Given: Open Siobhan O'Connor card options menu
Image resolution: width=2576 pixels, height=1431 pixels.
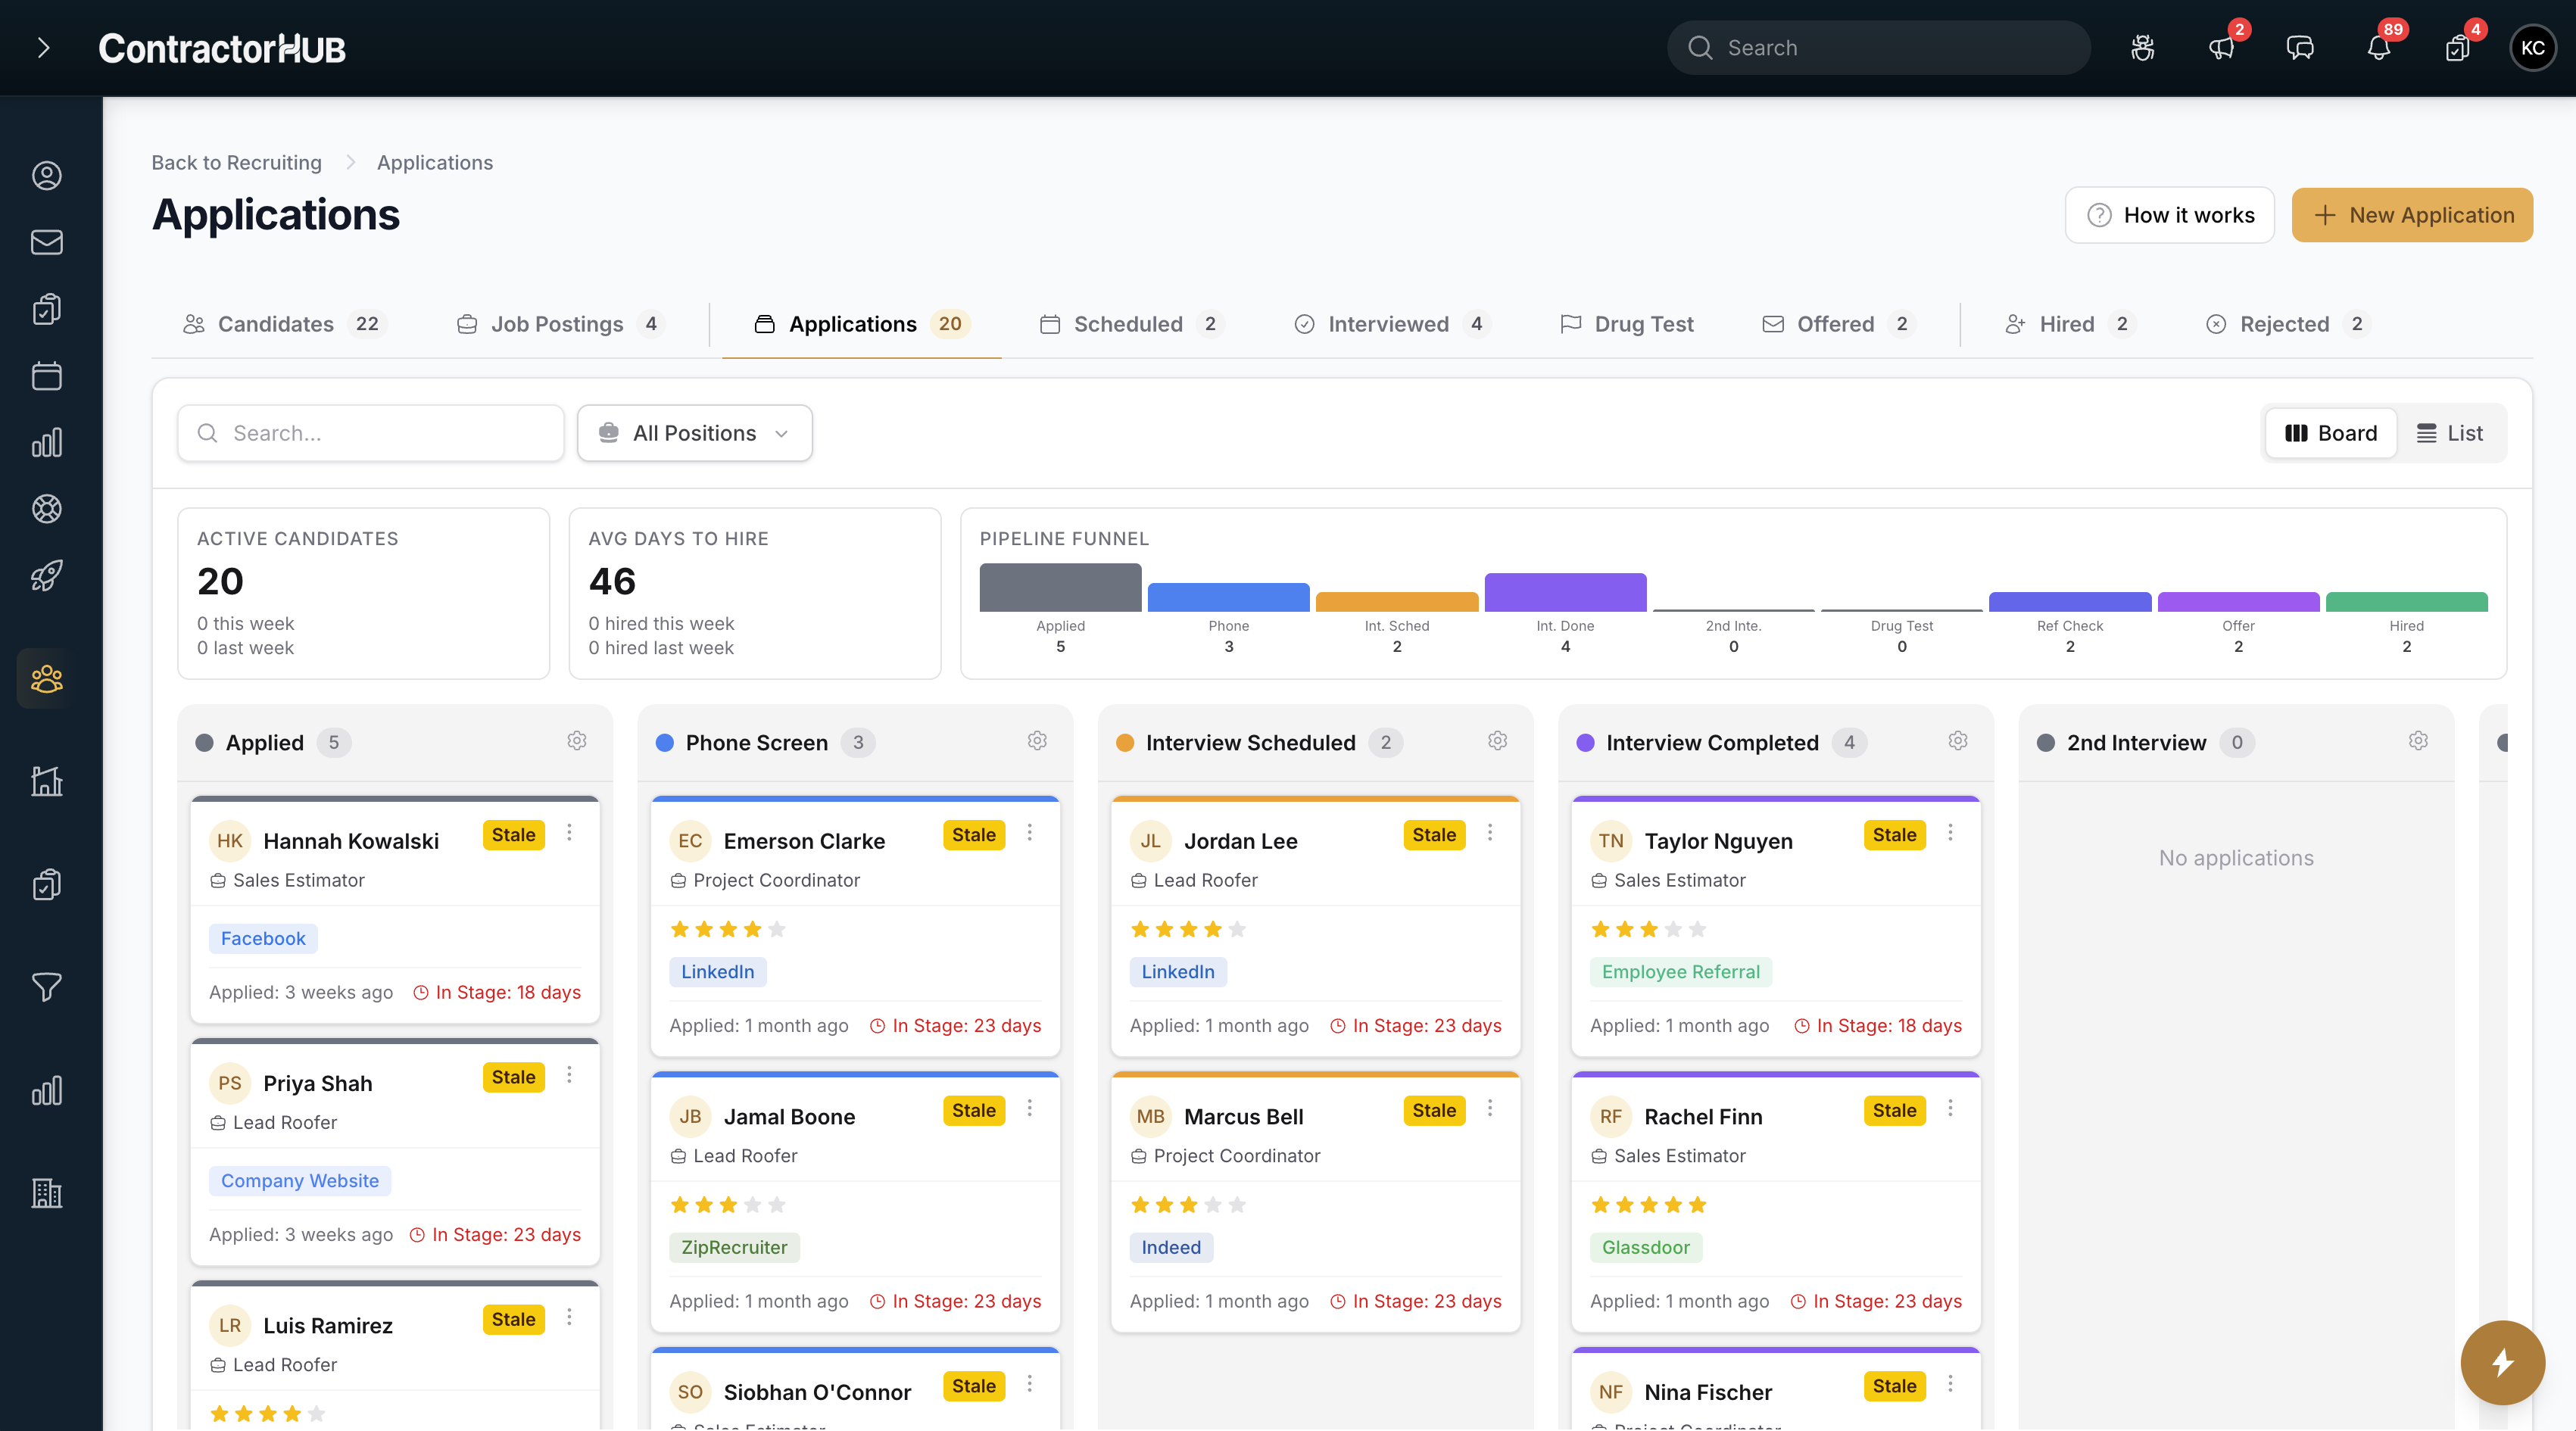Looking at the screenshot, I should point(1029,1384).
